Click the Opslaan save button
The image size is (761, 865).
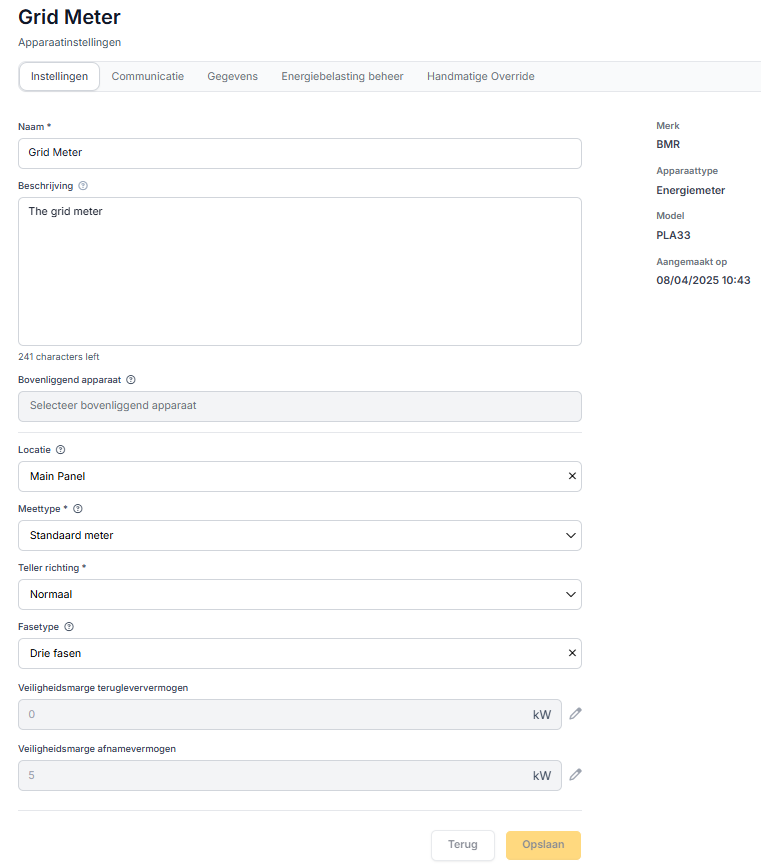[543, 845]
